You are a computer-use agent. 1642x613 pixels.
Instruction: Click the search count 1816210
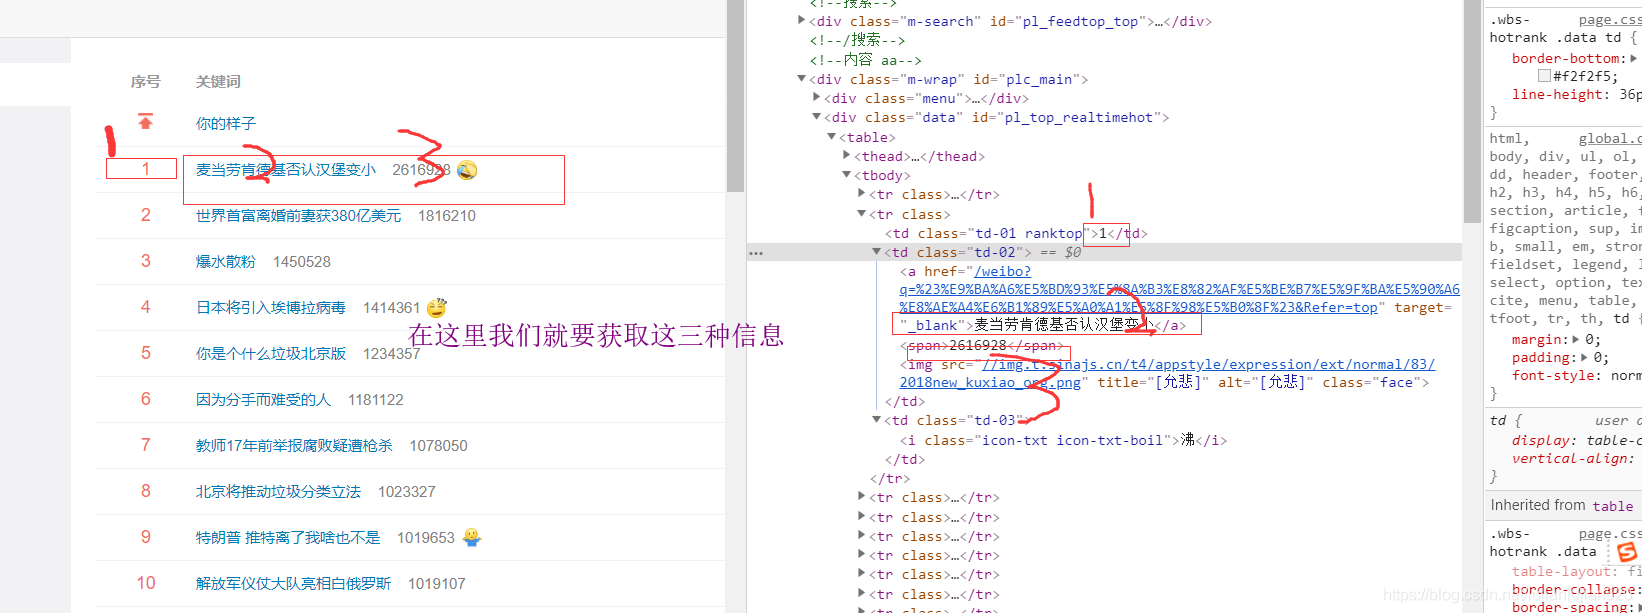pyautogui.click(x=447, y=216)
